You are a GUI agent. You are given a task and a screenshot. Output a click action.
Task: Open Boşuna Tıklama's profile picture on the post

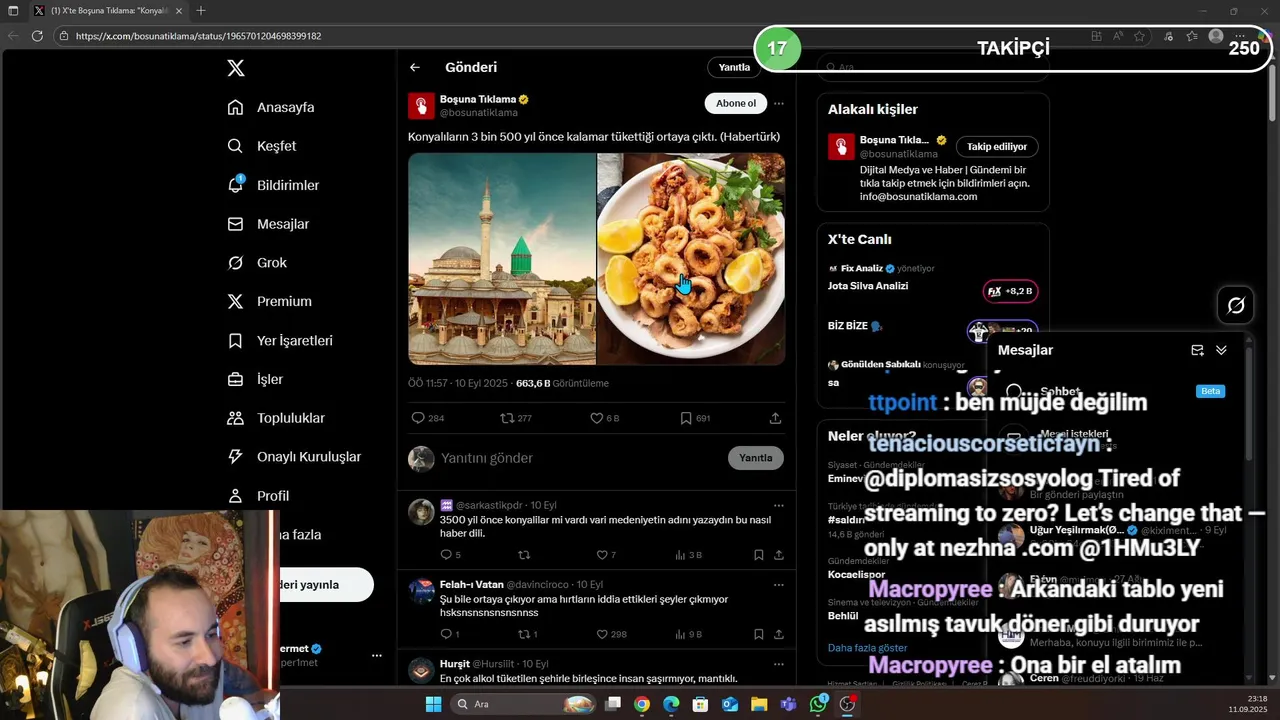(421, 106)
